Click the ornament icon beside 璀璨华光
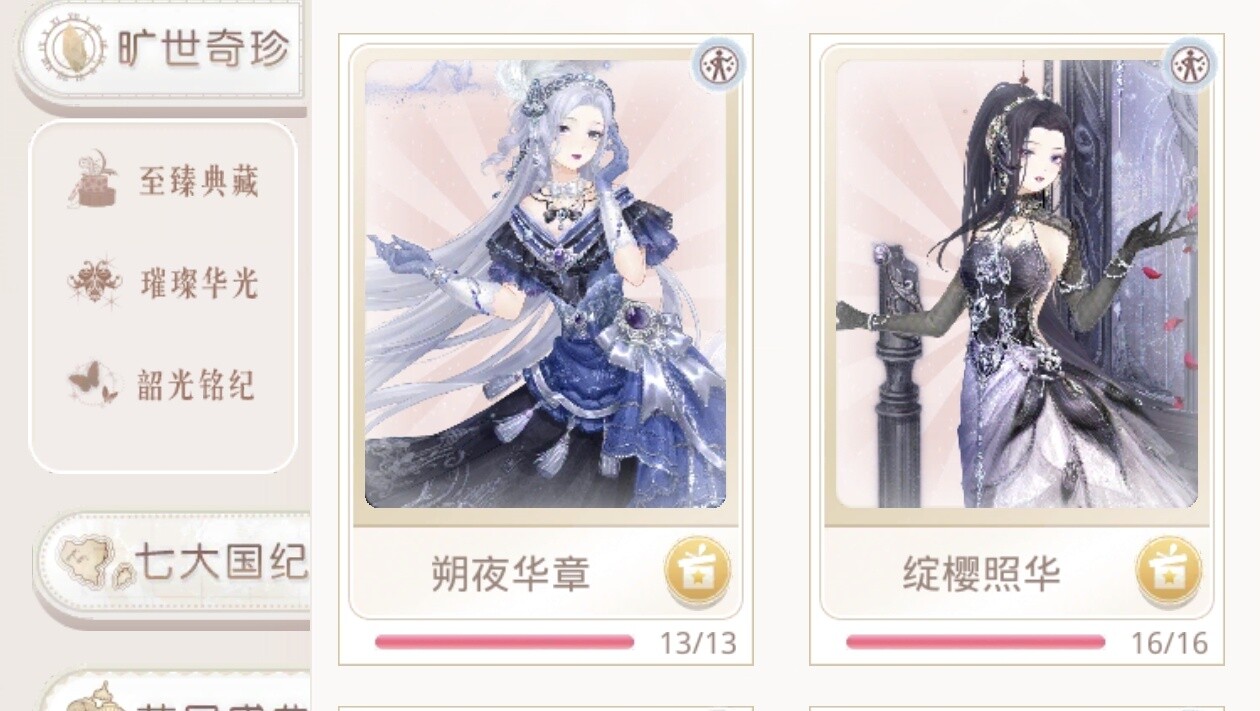Image resolution: width=1260 pixels, height=711 pixels. coord(95,282)
